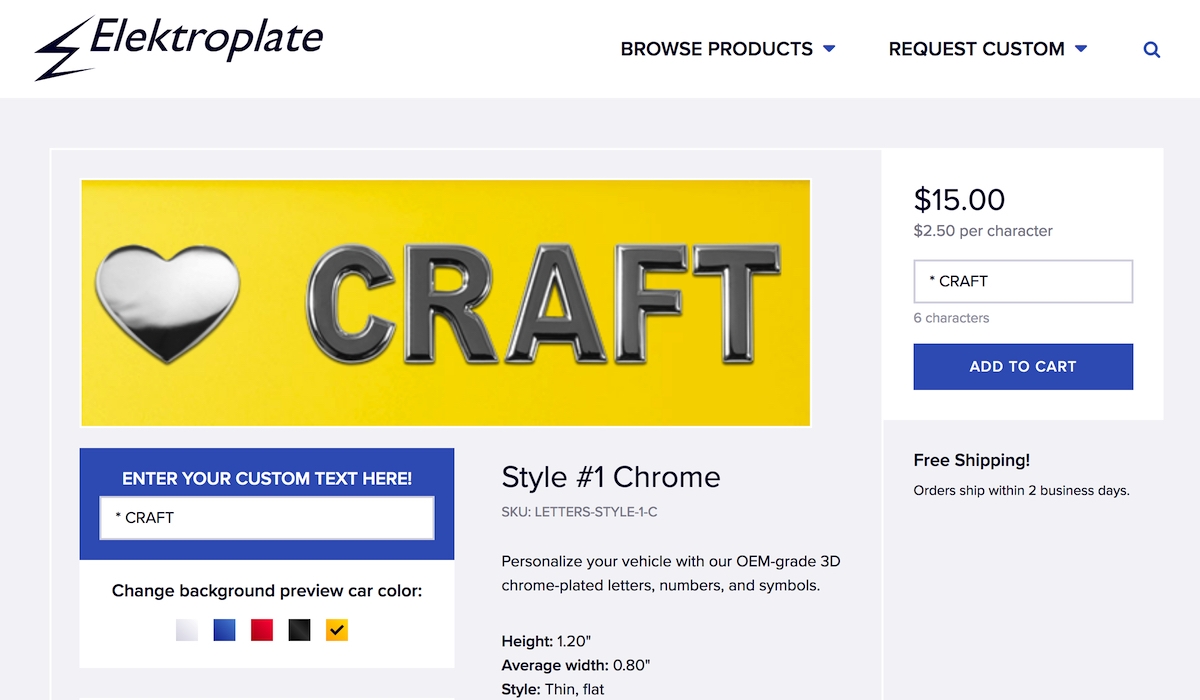The width and height of the screenshot is (1200, 700).
Task: Select the white car color swatch
Action: tap(187, 630)
